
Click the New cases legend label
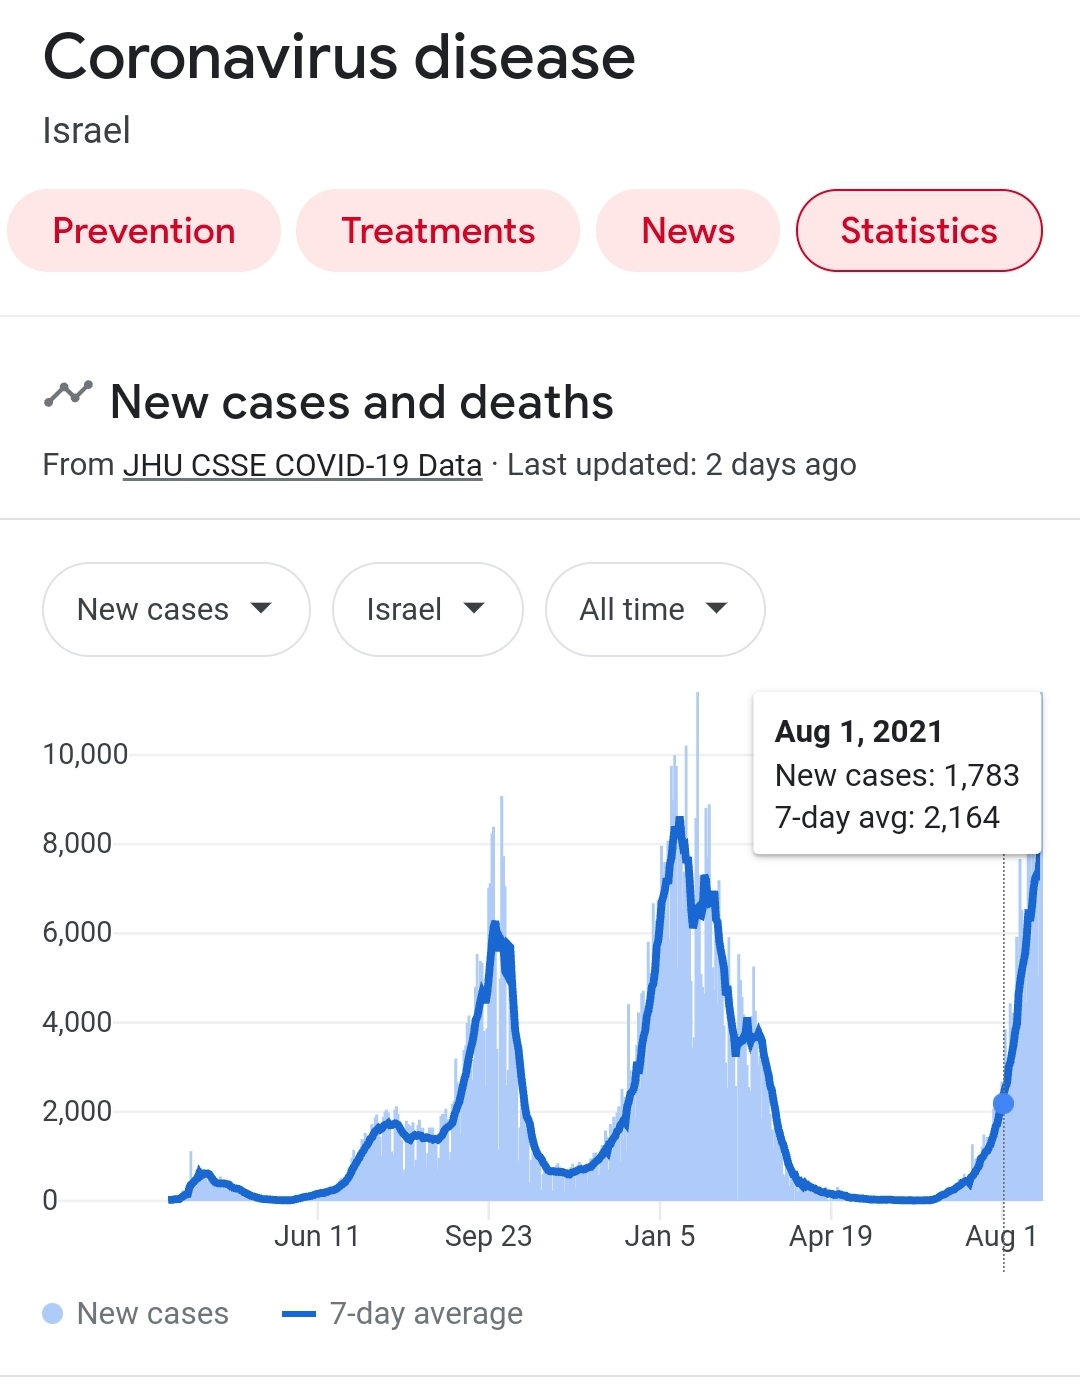(x=153, y=1313)
